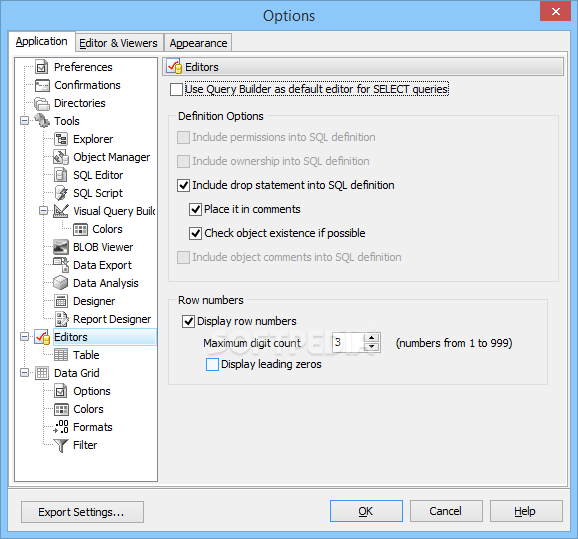This screenshot has width=578, height=539.
Task: Click the Data Grid Options icon
Action: 61,391
